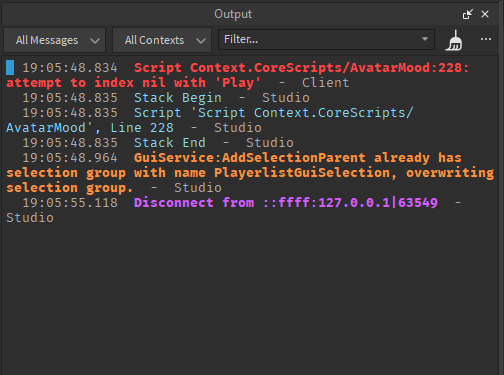Select the blue marker beside first error
The width and height of the screenshot is (504, 375).
tap(10, 68)
